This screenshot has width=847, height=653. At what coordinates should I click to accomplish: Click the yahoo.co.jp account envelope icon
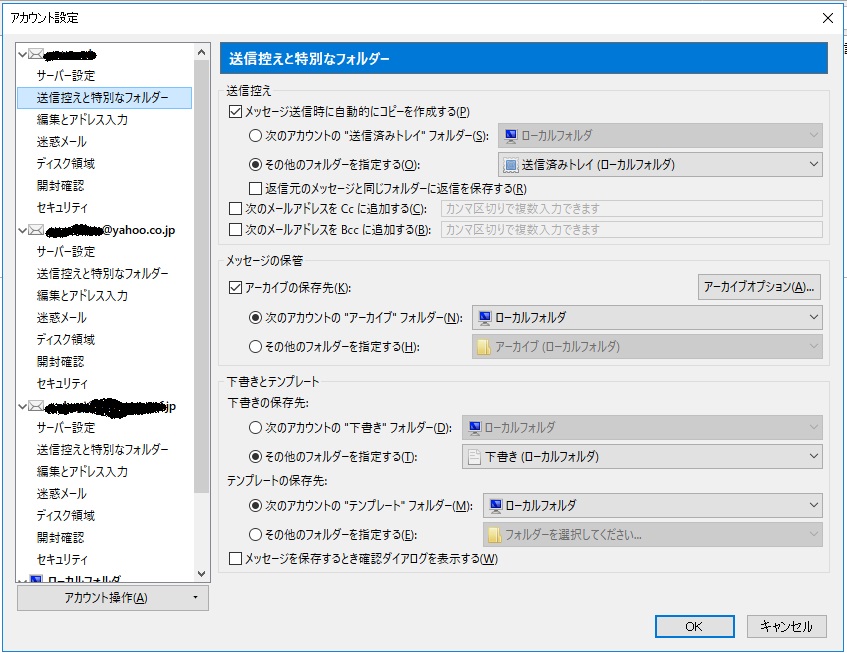[36, 230]
